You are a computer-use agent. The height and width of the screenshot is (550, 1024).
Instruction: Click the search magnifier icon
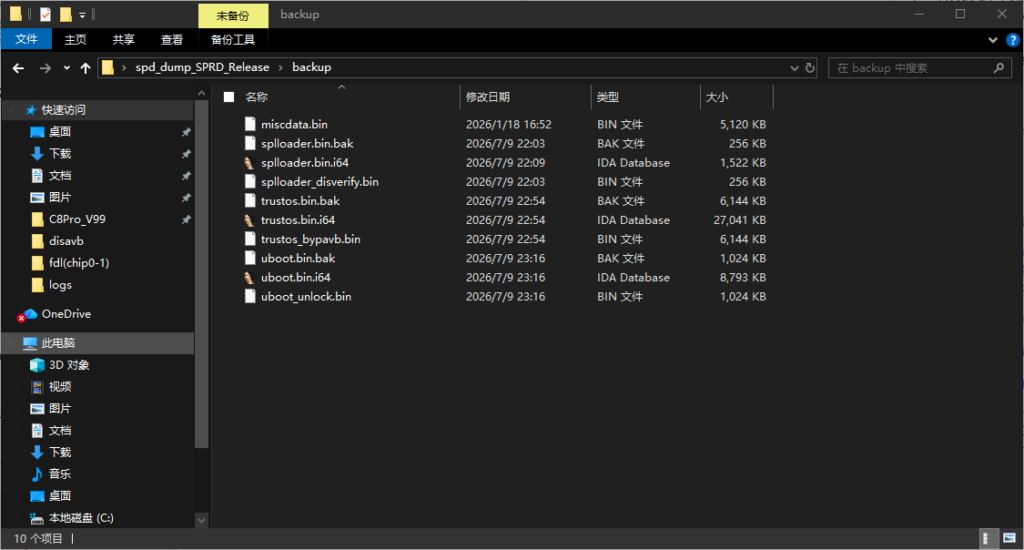coord(998,68)
